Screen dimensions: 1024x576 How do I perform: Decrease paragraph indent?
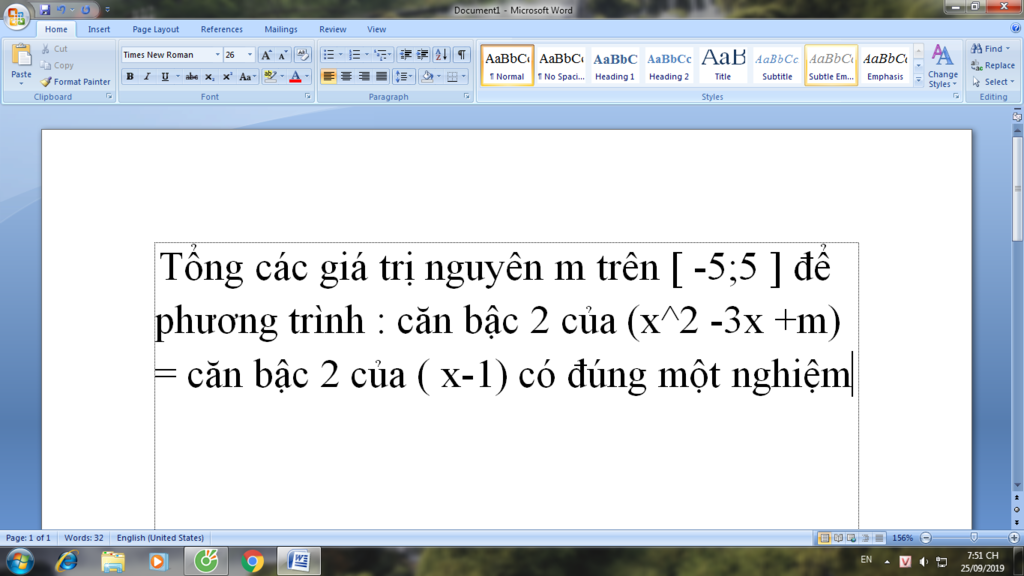[x=406, y=55]
